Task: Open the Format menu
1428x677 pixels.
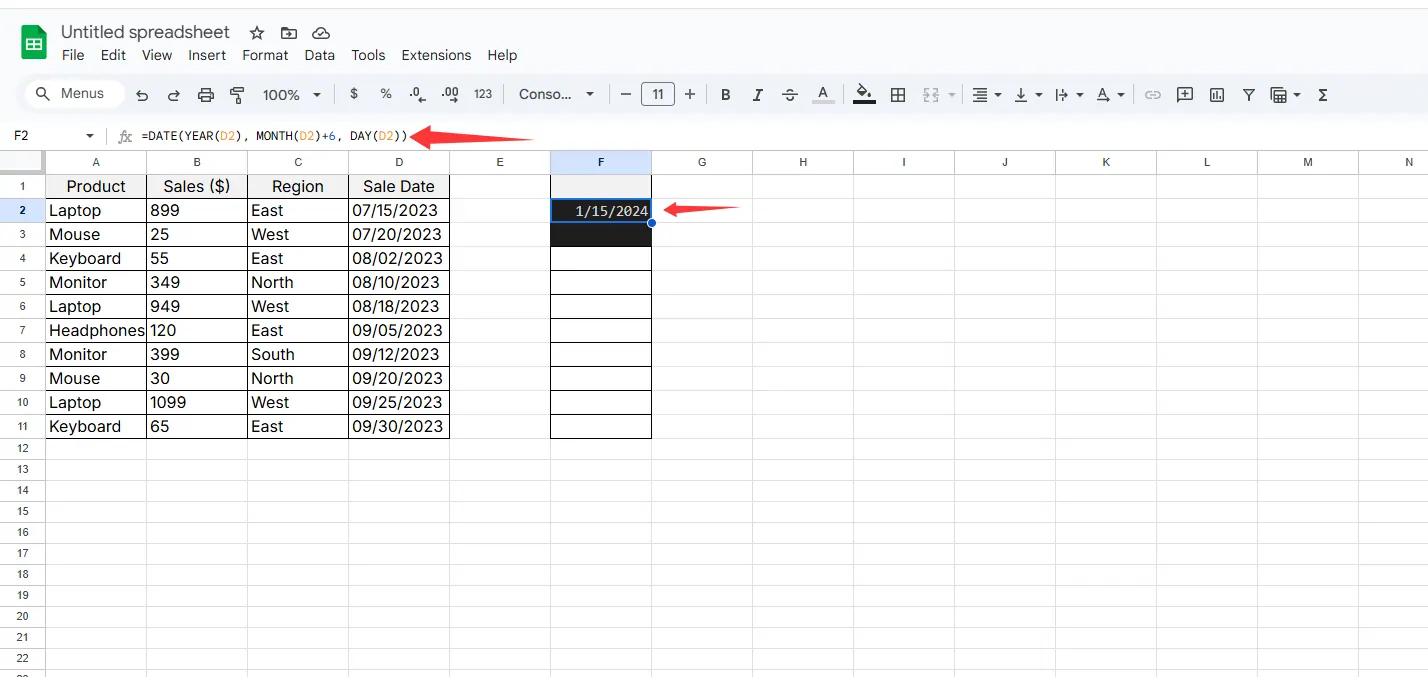Action: click(x=265, y=55)
